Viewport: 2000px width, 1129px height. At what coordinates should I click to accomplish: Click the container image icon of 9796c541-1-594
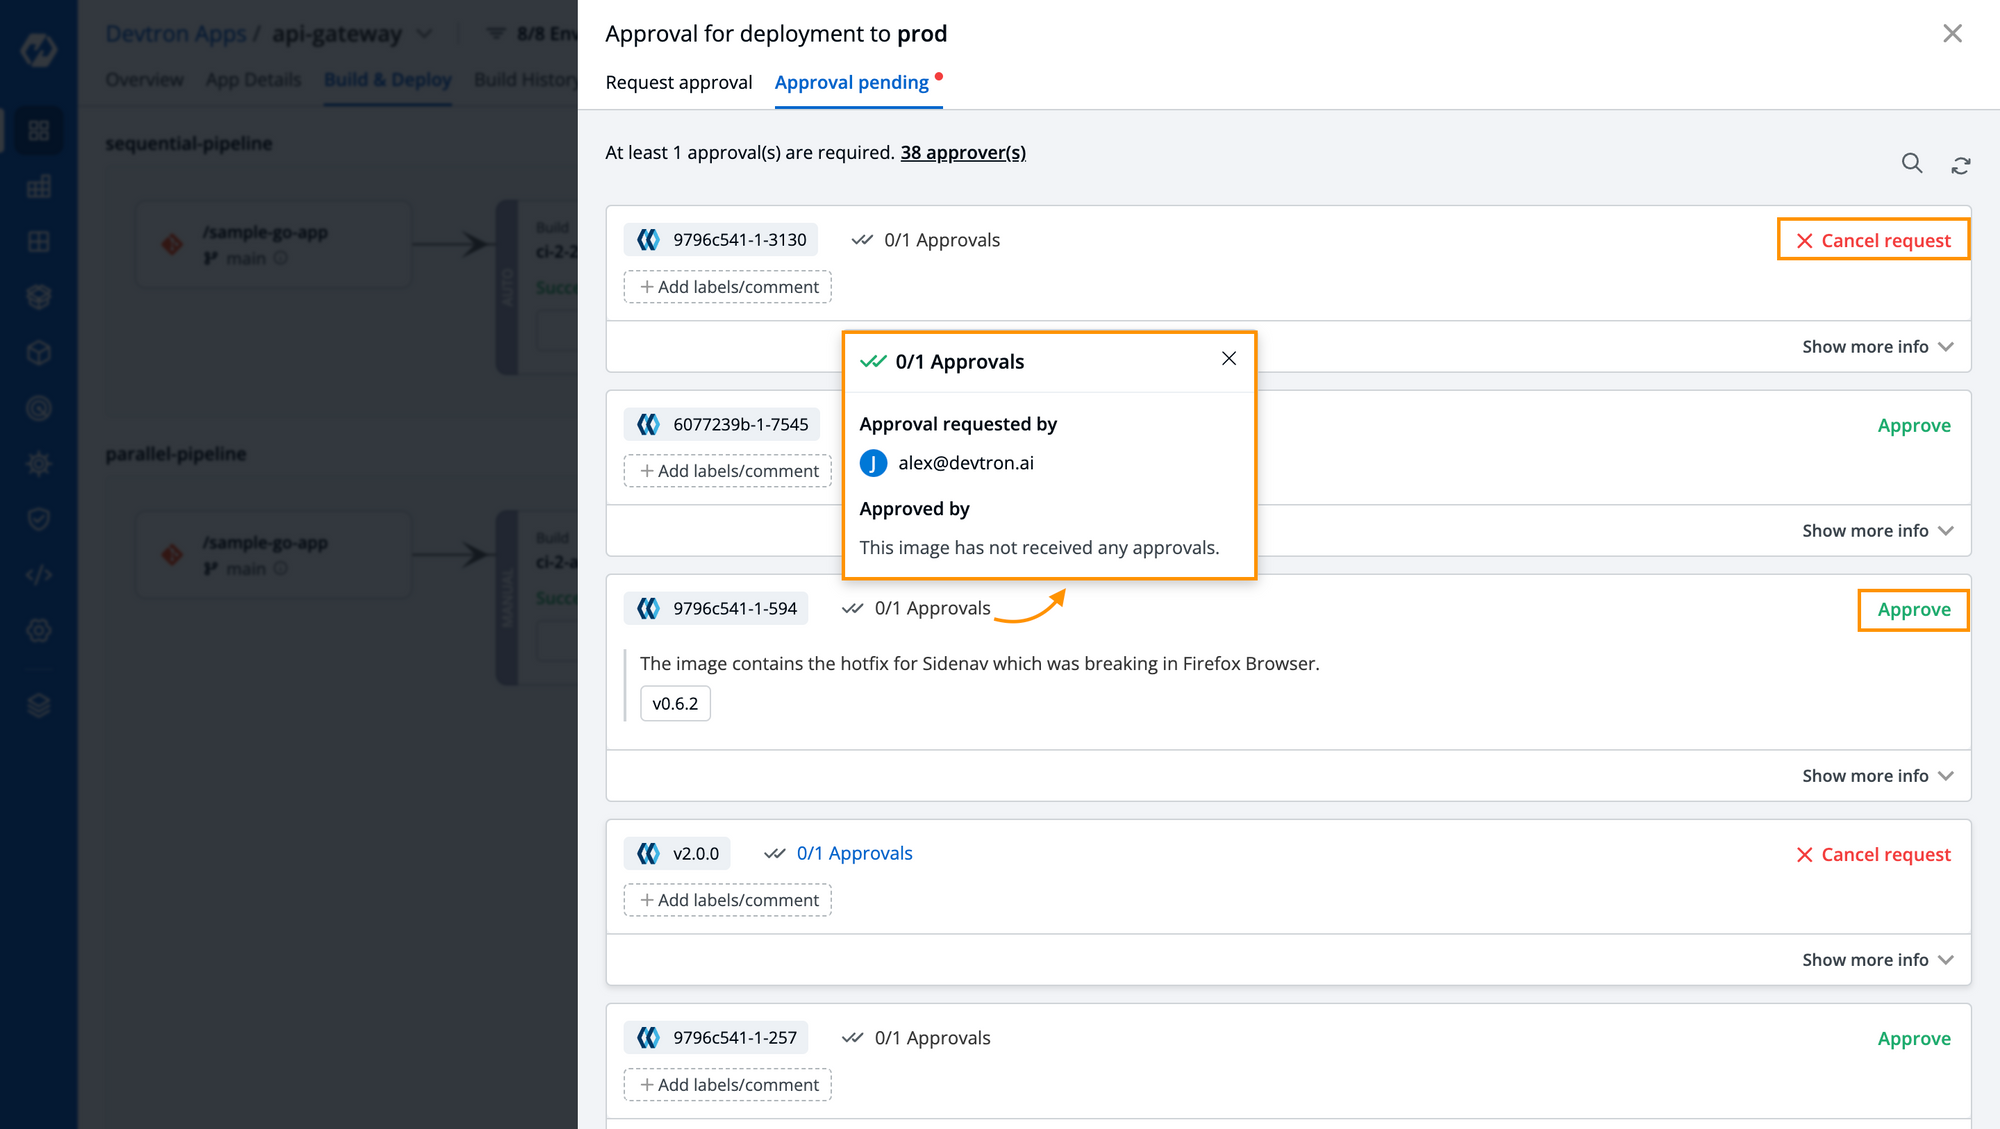point(649,608)
